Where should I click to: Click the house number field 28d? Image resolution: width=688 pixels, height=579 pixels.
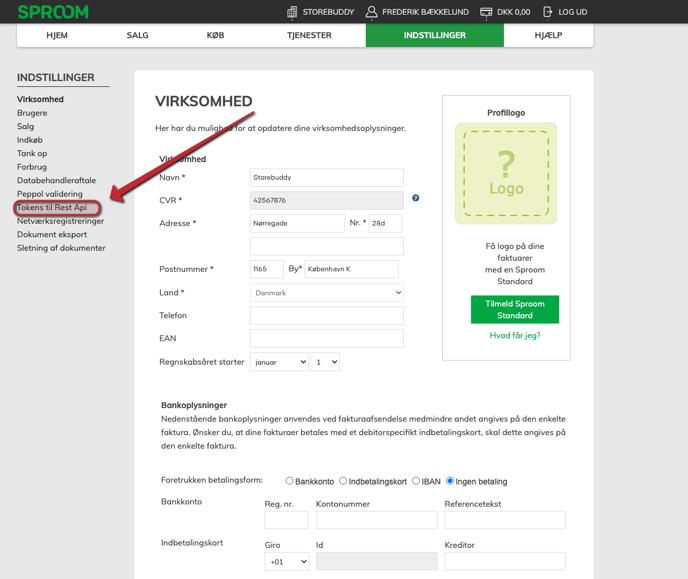(x=385, y=223)
